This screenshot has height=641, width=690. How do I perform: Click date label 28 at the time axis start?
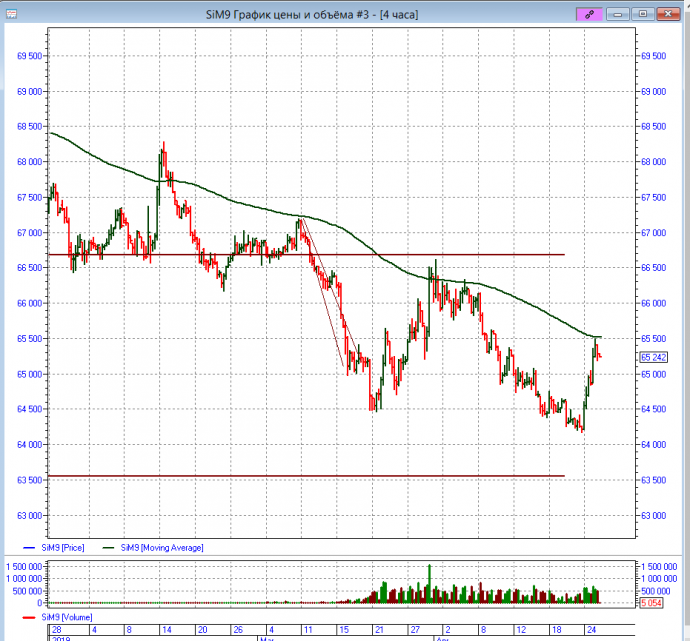56,630
